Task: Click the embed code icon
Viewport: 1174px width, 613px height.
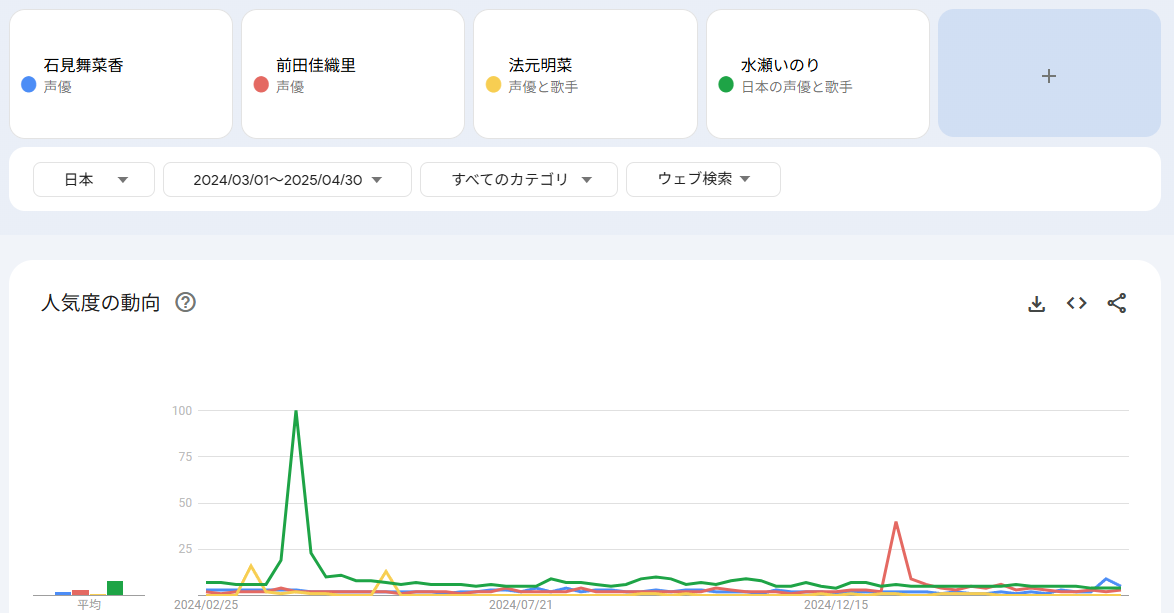Action: point(1077,304)
